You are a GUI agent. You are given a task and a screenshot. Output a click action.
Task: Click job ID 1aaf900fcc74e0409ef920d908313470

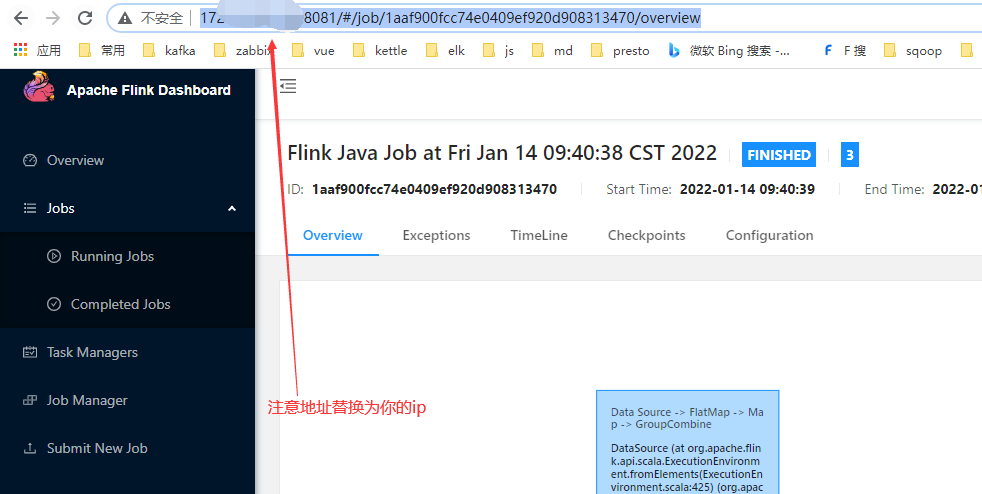point(434,189)
